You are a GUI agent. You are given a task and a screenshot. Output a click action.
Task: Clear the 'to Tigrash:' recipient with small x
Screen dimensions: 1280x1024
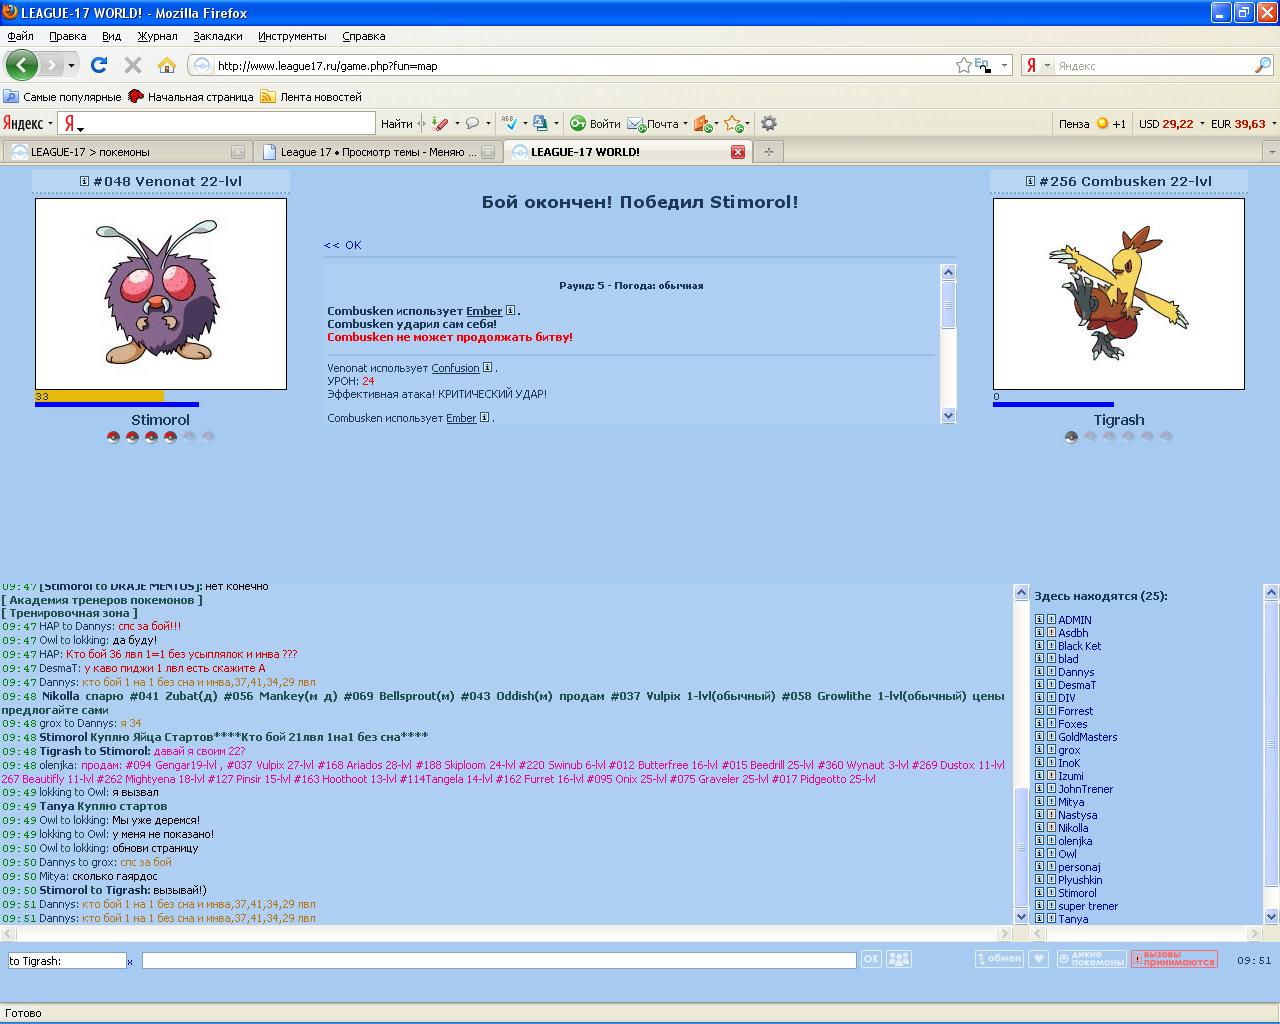[130, 962]
